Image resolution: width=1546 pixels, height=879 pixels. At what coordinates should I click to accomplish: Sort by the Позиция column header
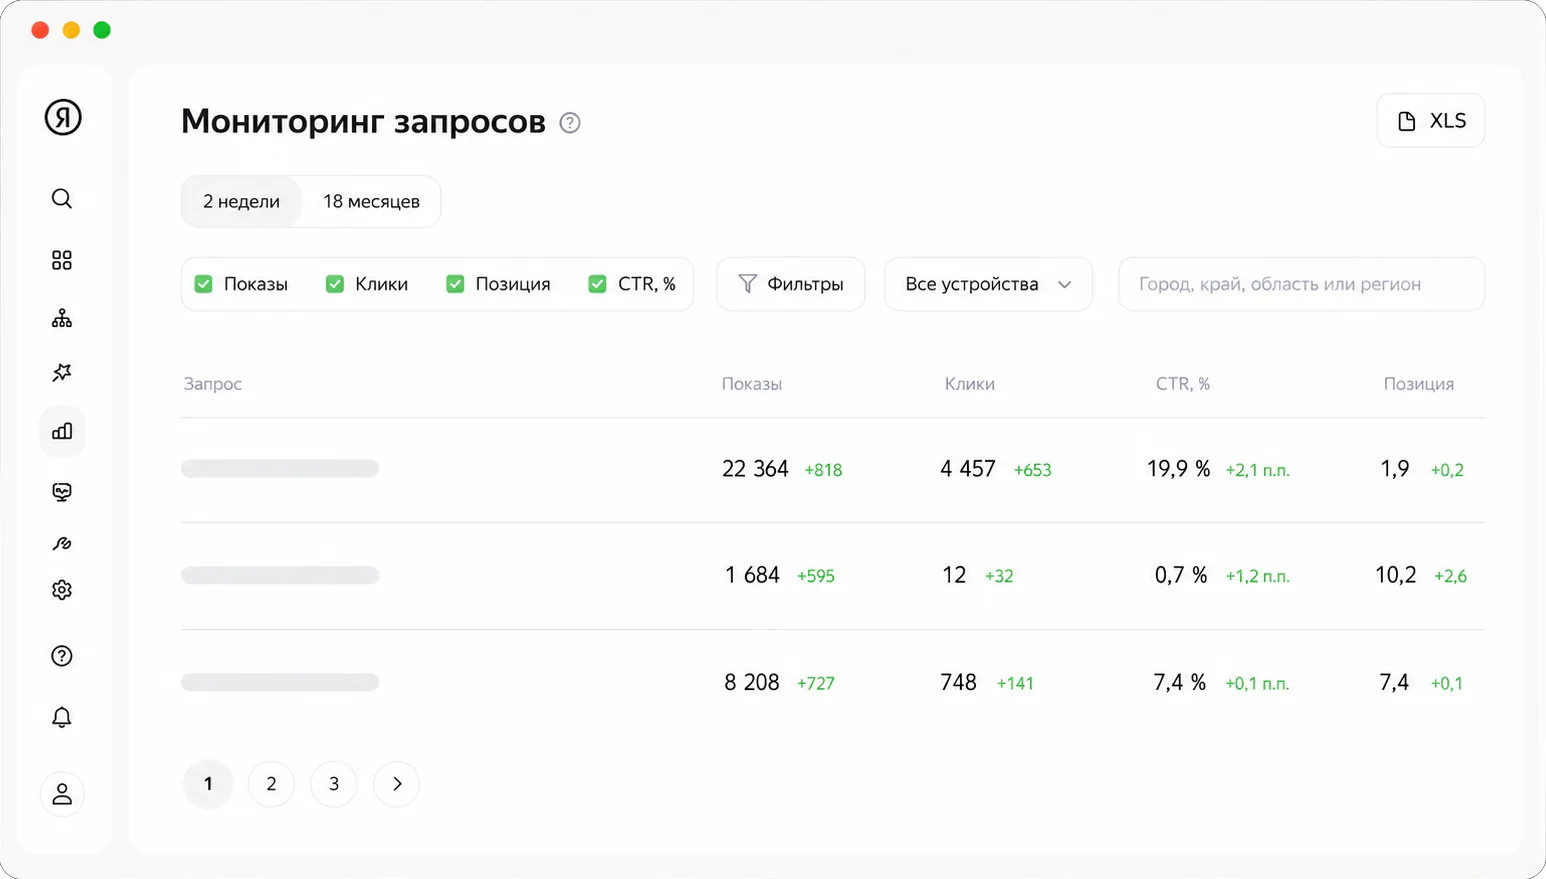(1419, 384)
